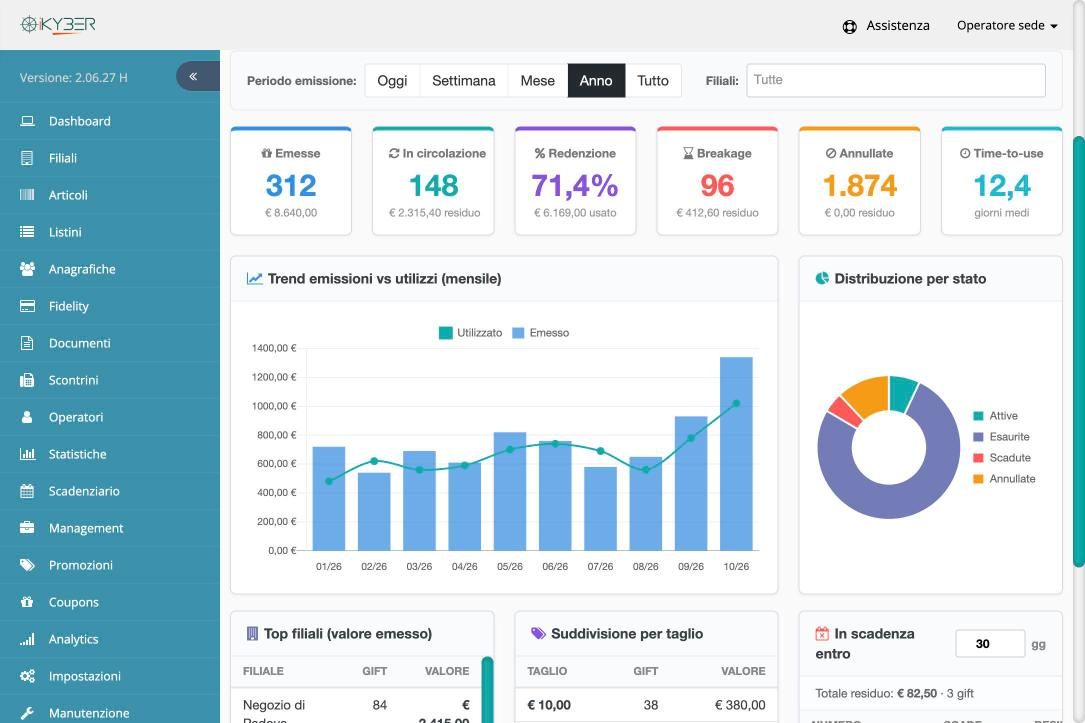Open the Operatore sede dropdown
The height and width of the screenshot is (723, 1085).
click(1007, 26)
